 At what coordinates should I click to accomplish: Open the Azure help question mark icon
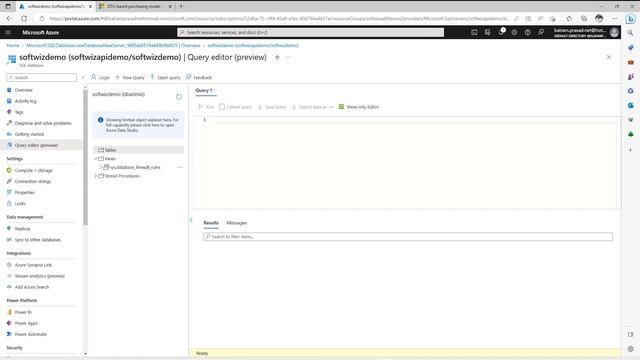528,32
